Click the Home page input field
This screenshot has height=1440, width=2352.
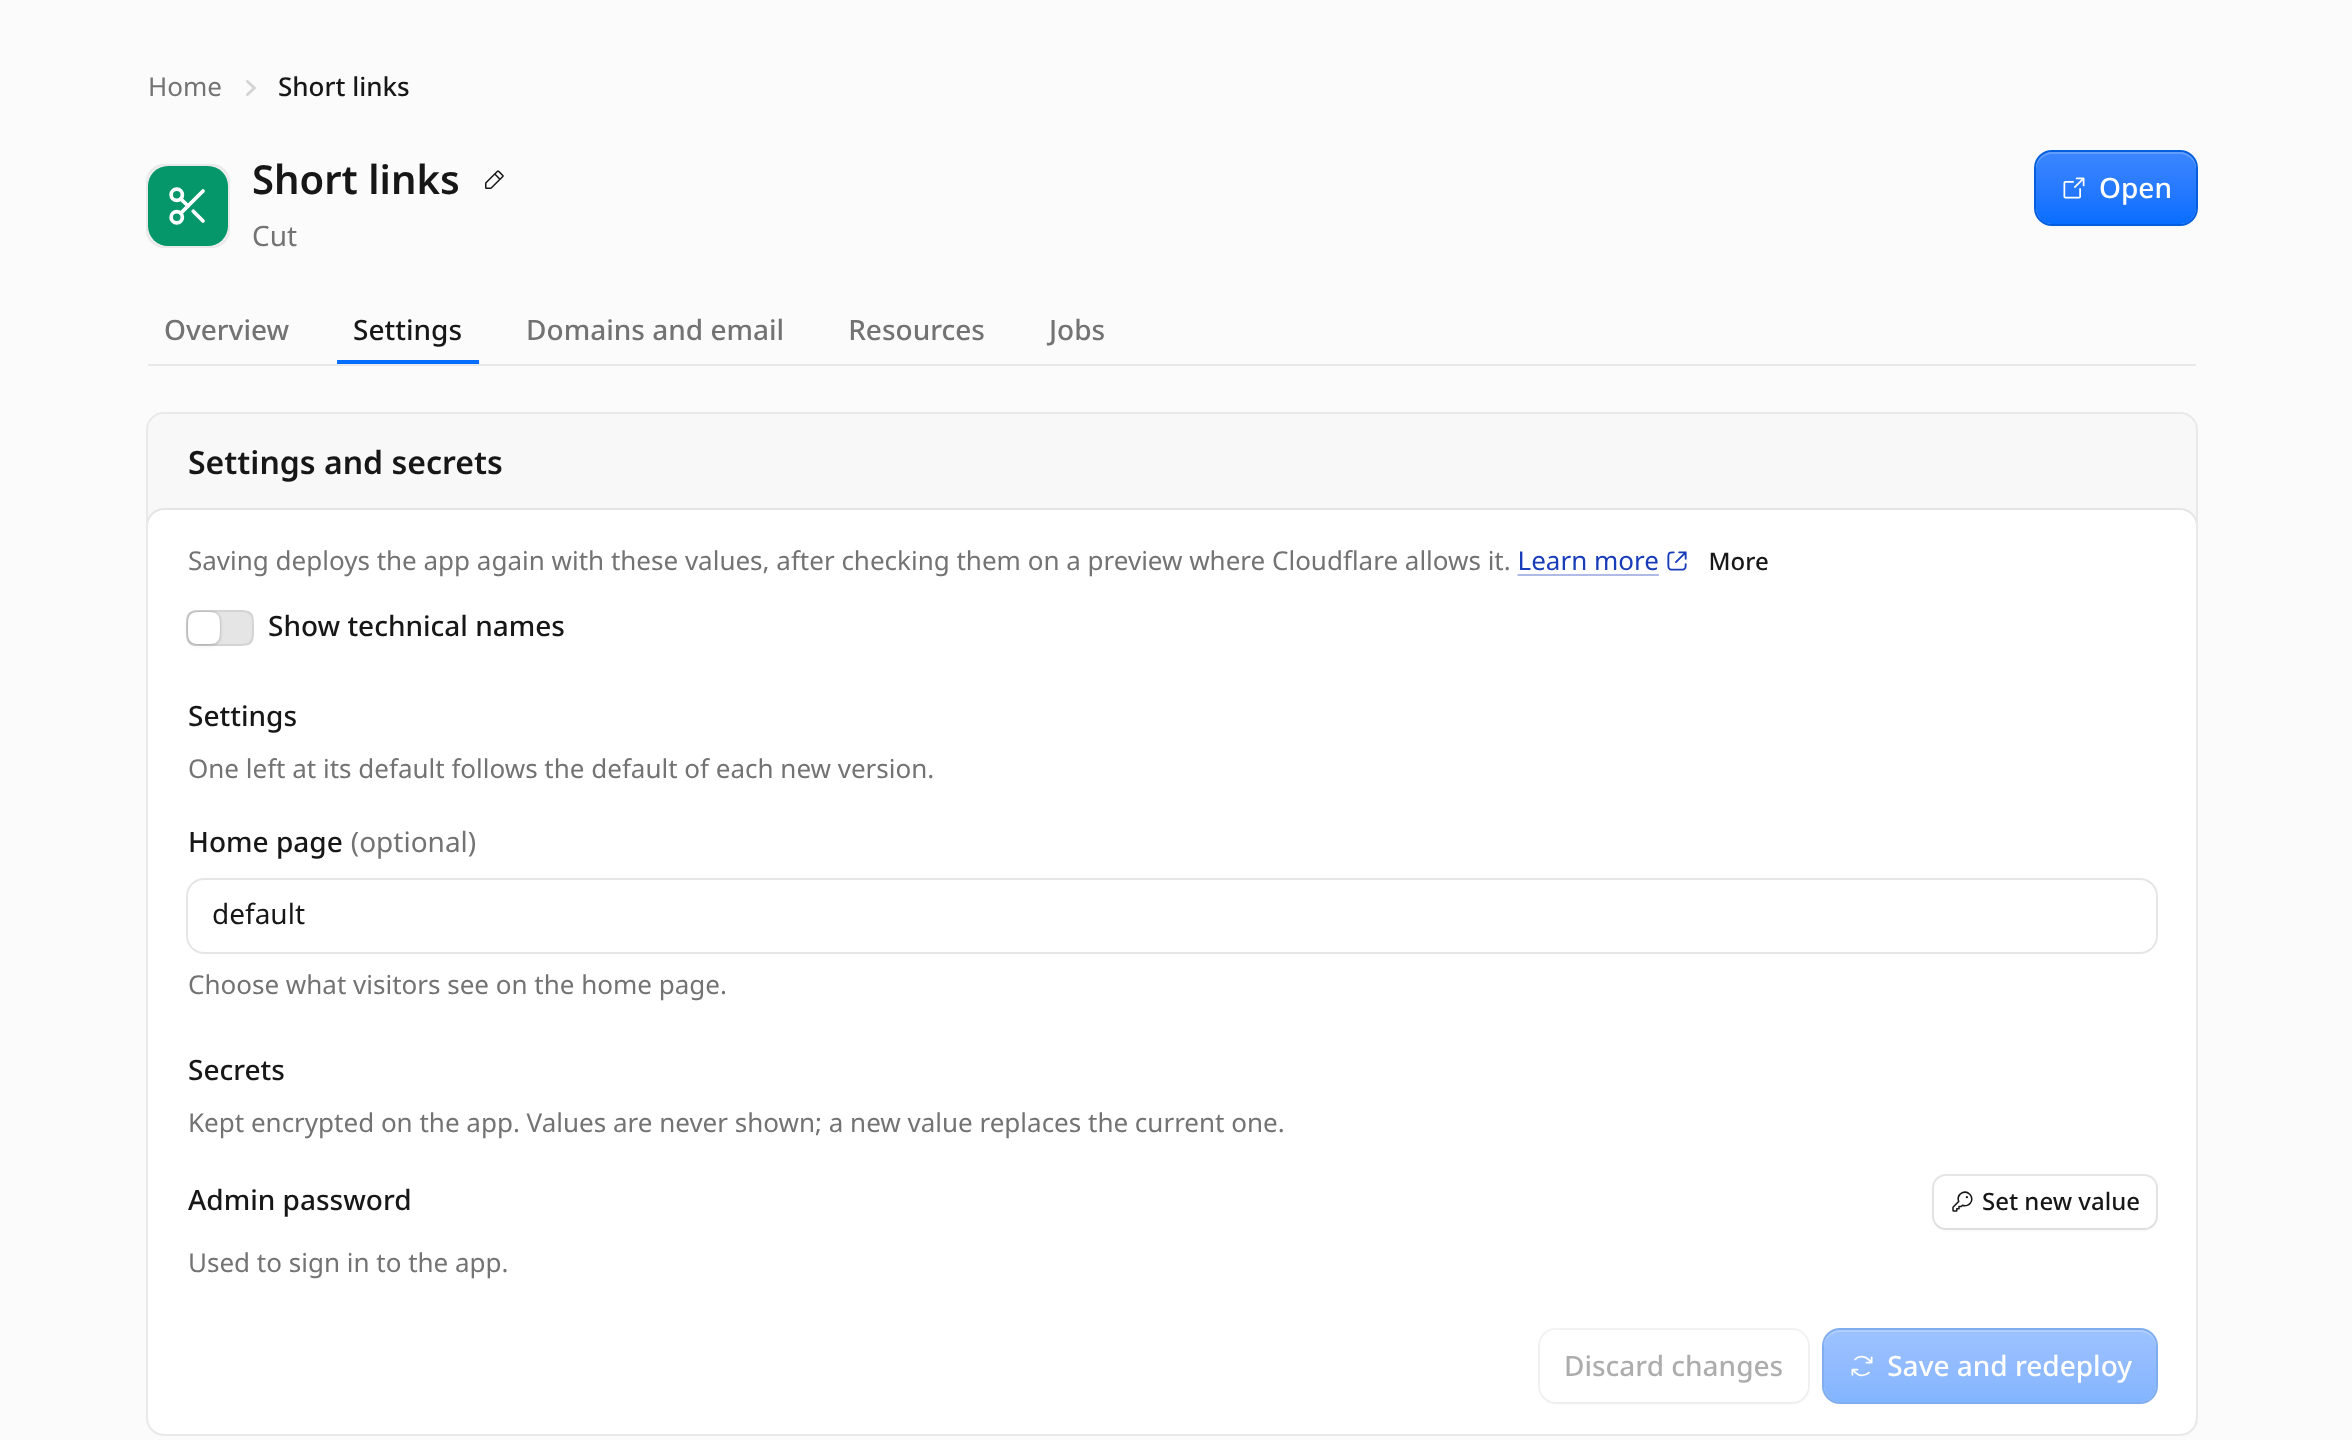coord(1172,916)
